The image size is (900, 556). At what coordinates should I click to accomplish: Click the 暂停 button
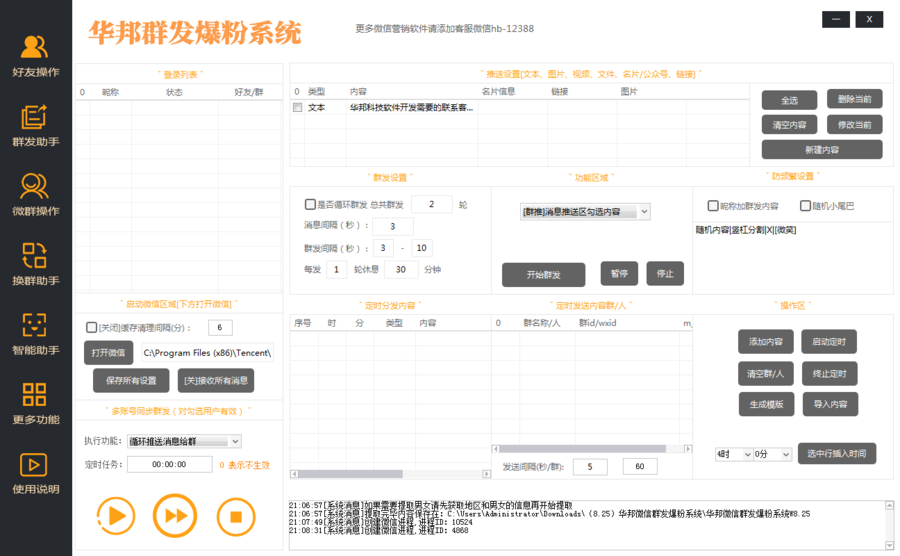click(x=619, y=273)
